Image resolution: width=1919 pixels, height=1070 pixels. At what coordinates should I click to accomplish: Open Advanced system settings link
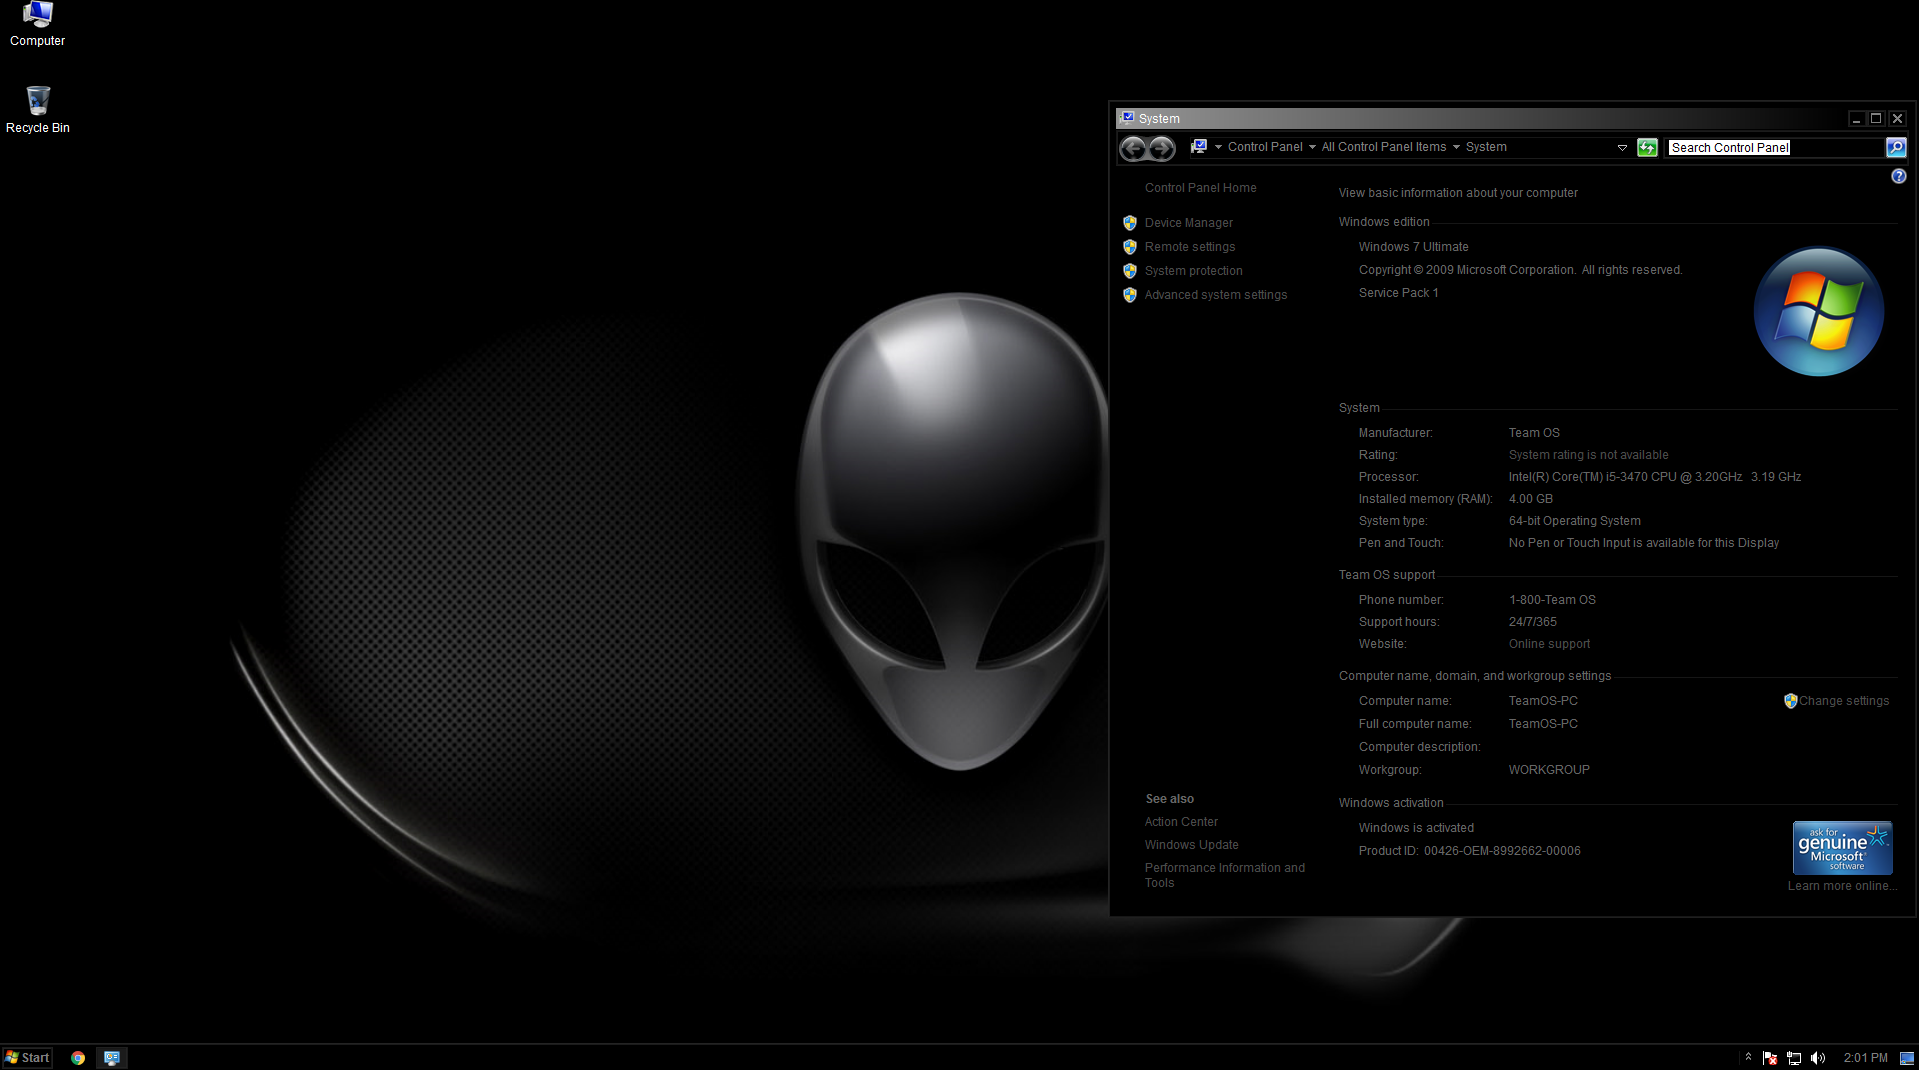pos(1215,295)
